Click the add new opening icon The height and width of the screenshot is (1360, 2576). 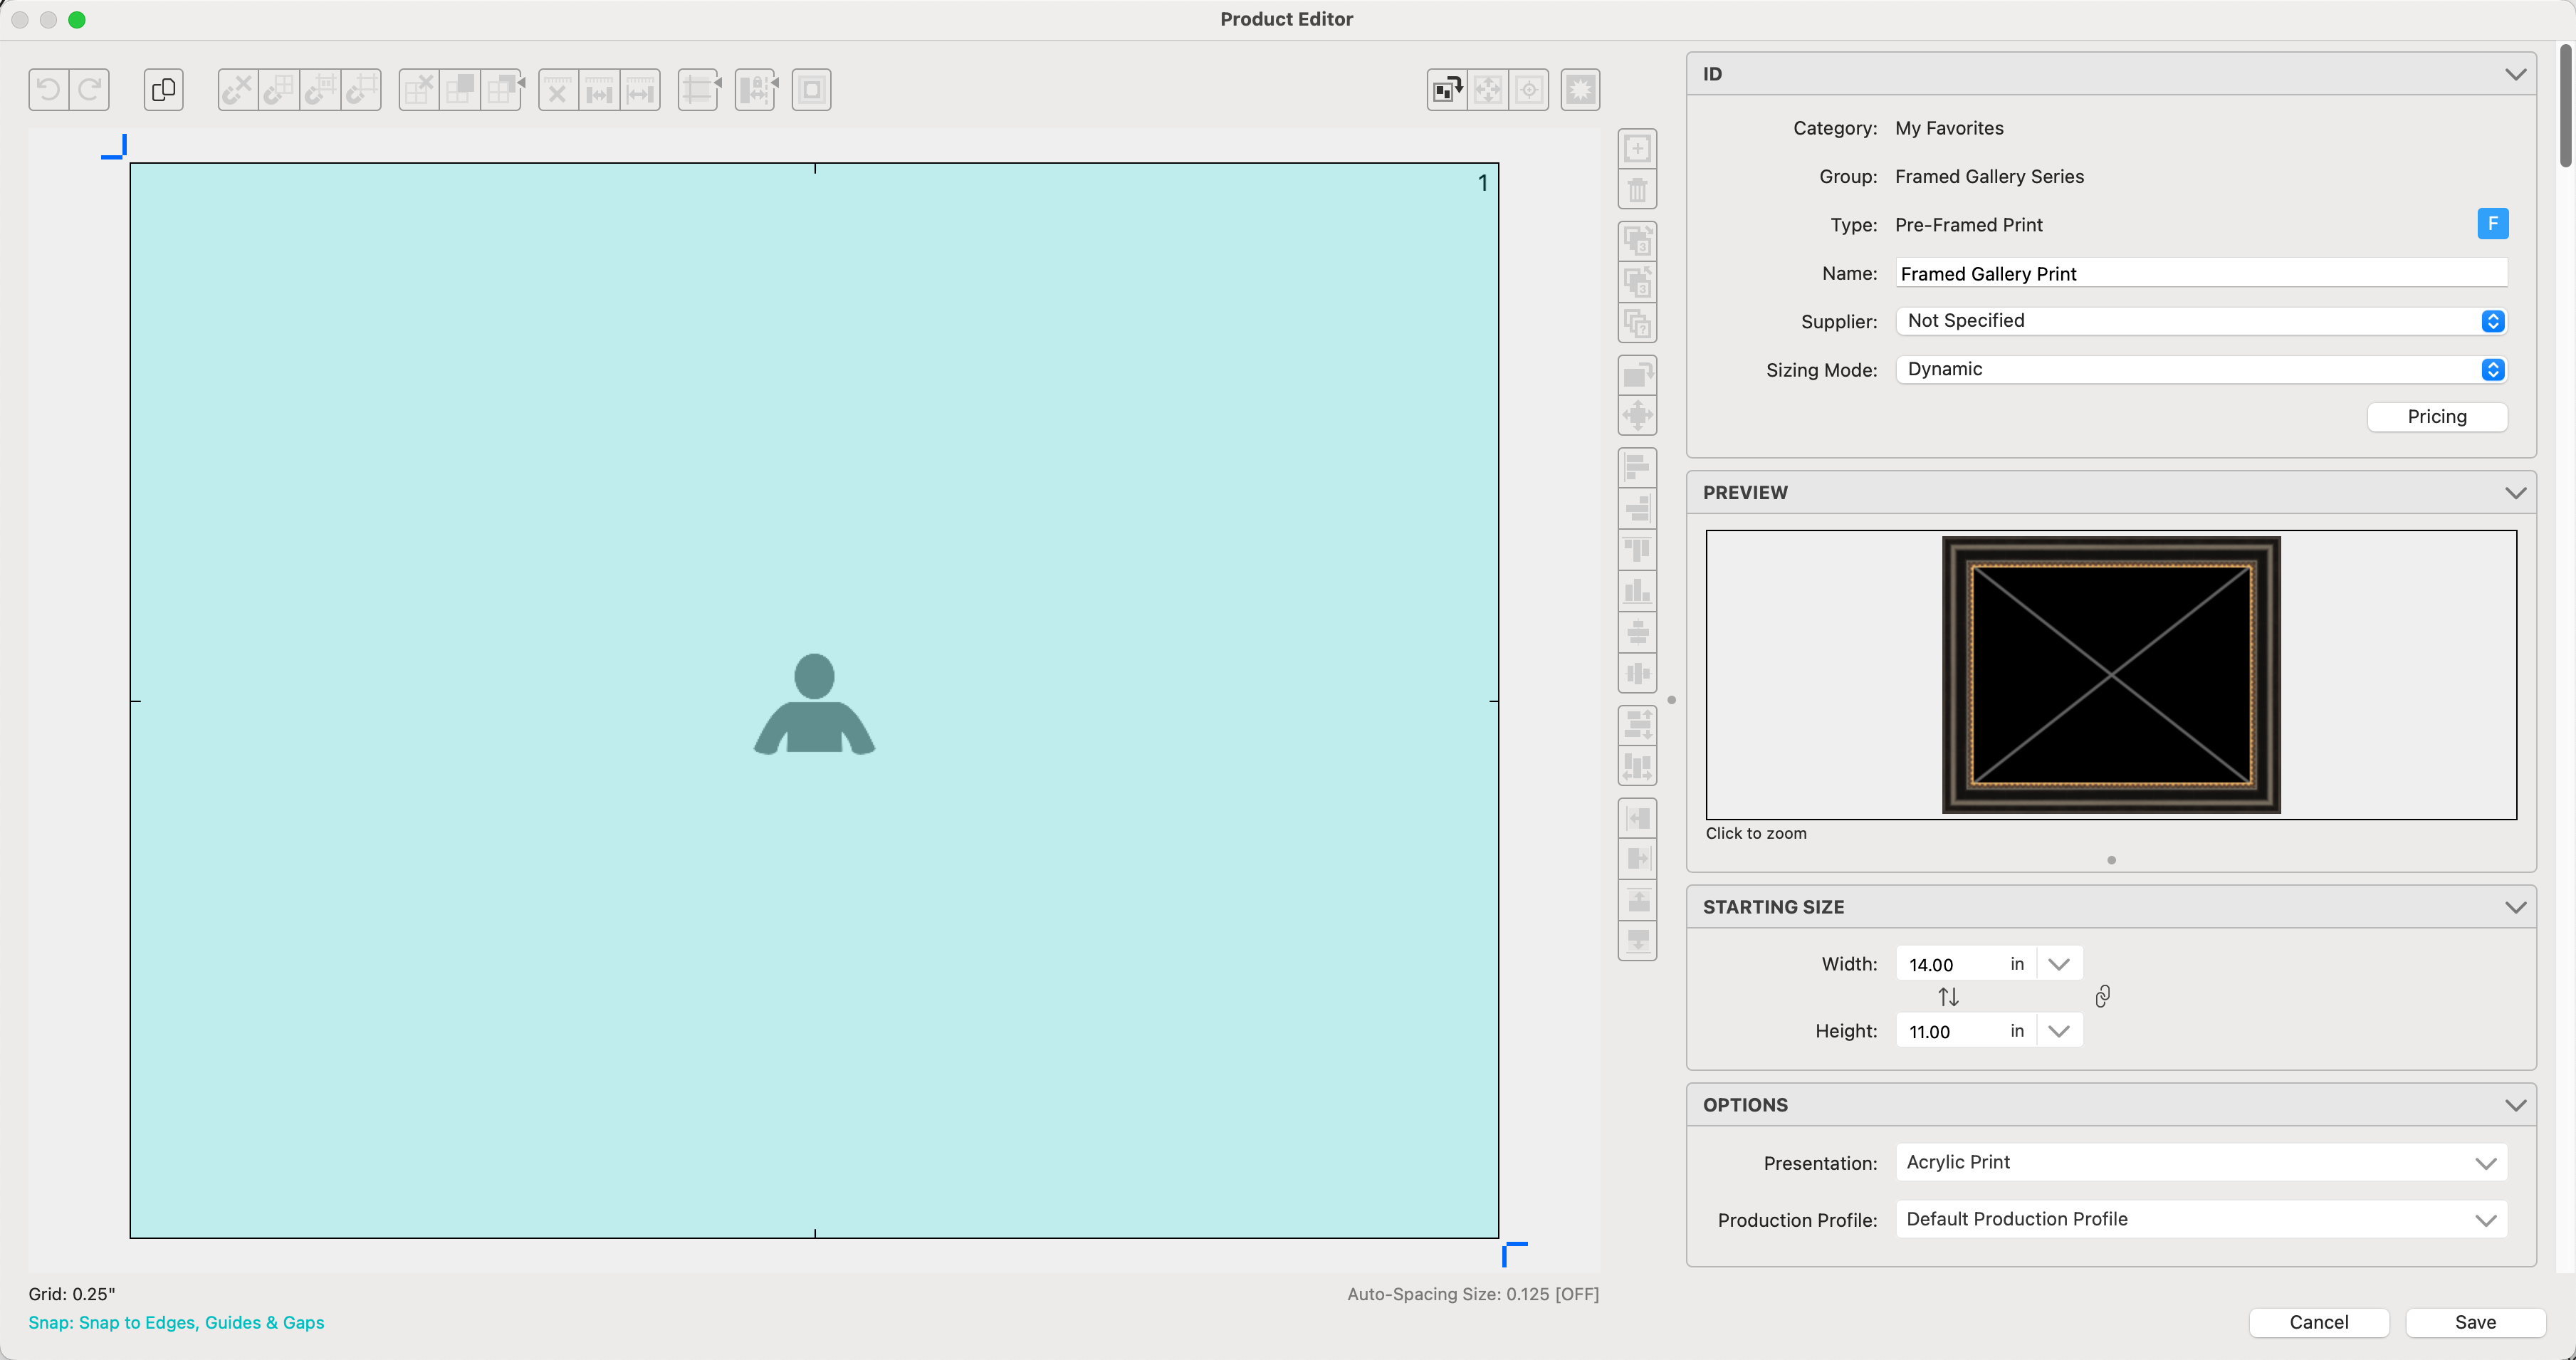click(x=1637, y=149)
